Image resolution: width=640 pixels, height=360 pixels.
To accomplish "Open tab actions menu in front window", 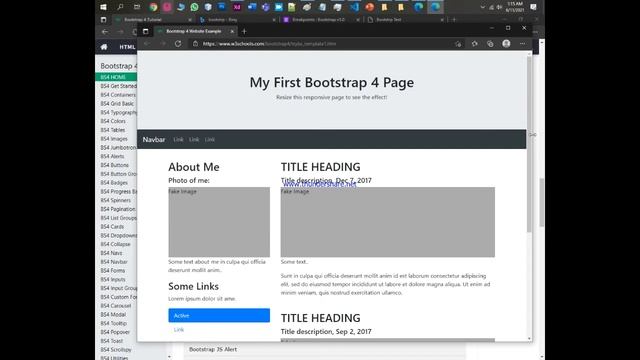I will tap(146, 31).
